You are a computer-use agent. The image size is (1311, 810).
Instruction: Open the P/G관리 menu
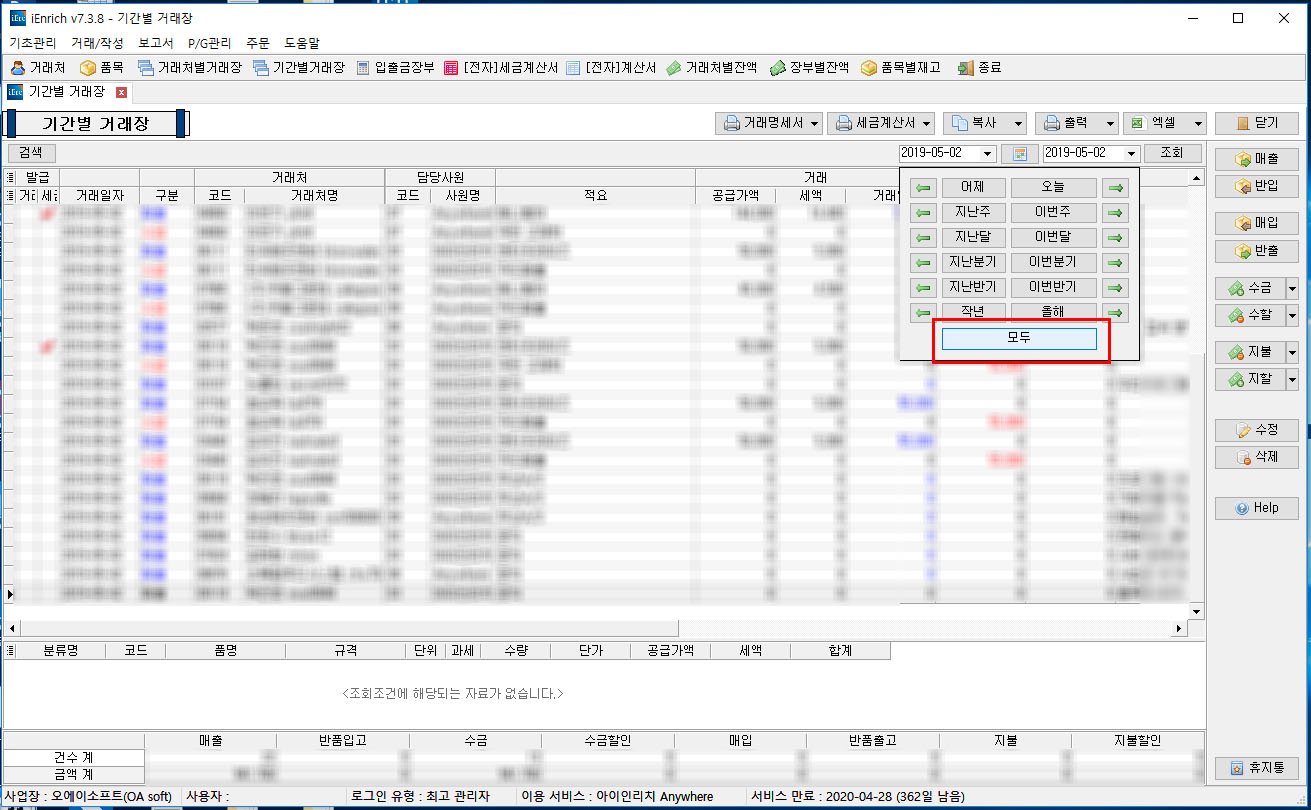210,43
